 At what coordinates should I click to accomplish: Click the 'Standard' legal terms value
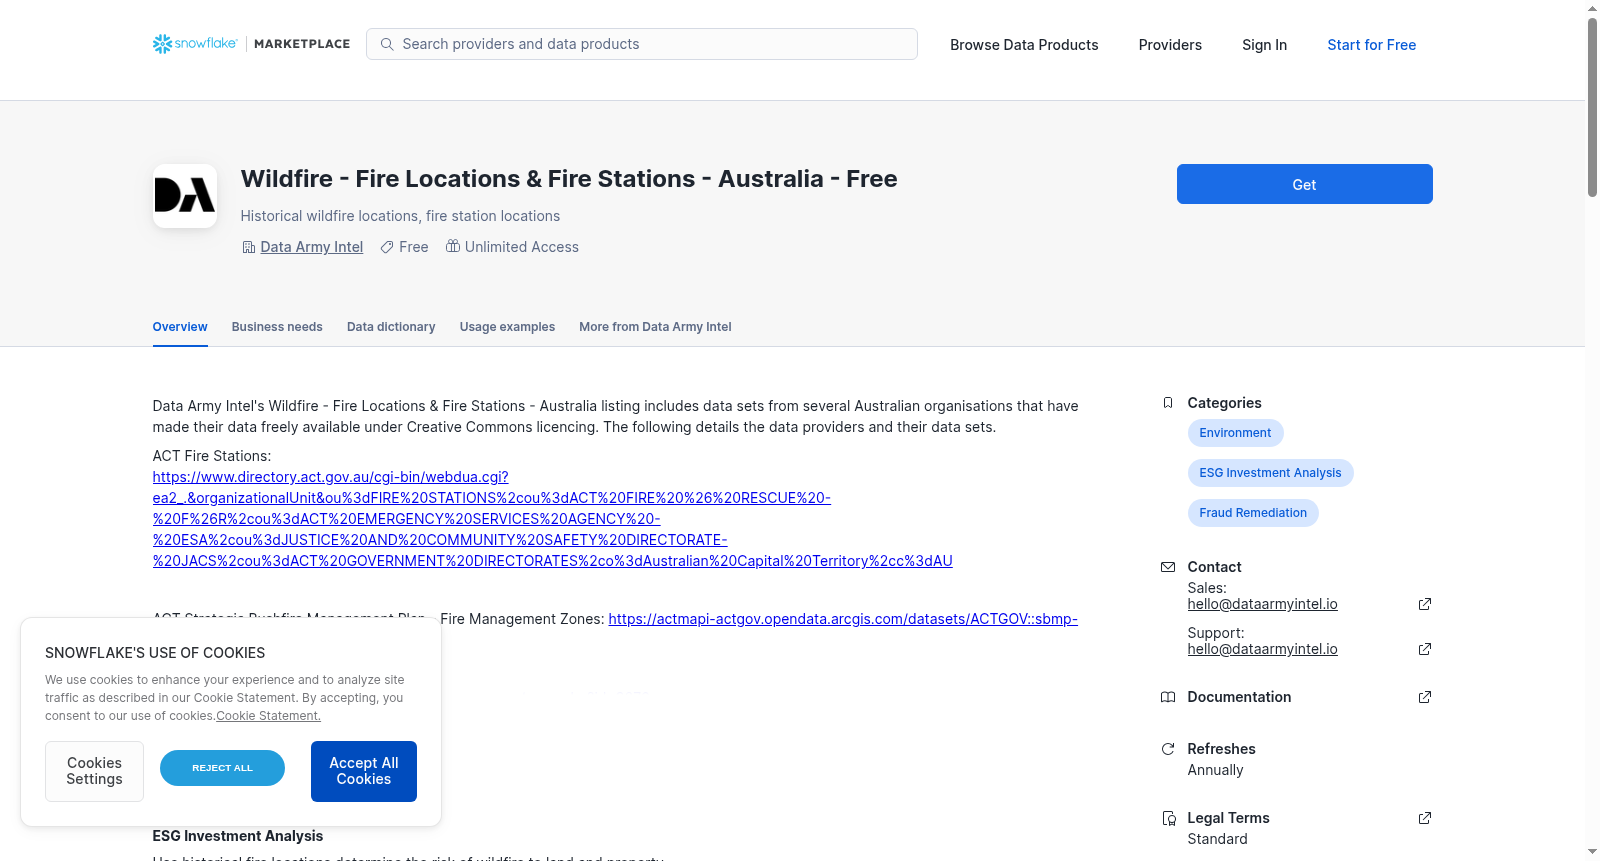pyautogui.click(x=1217, y=839)
